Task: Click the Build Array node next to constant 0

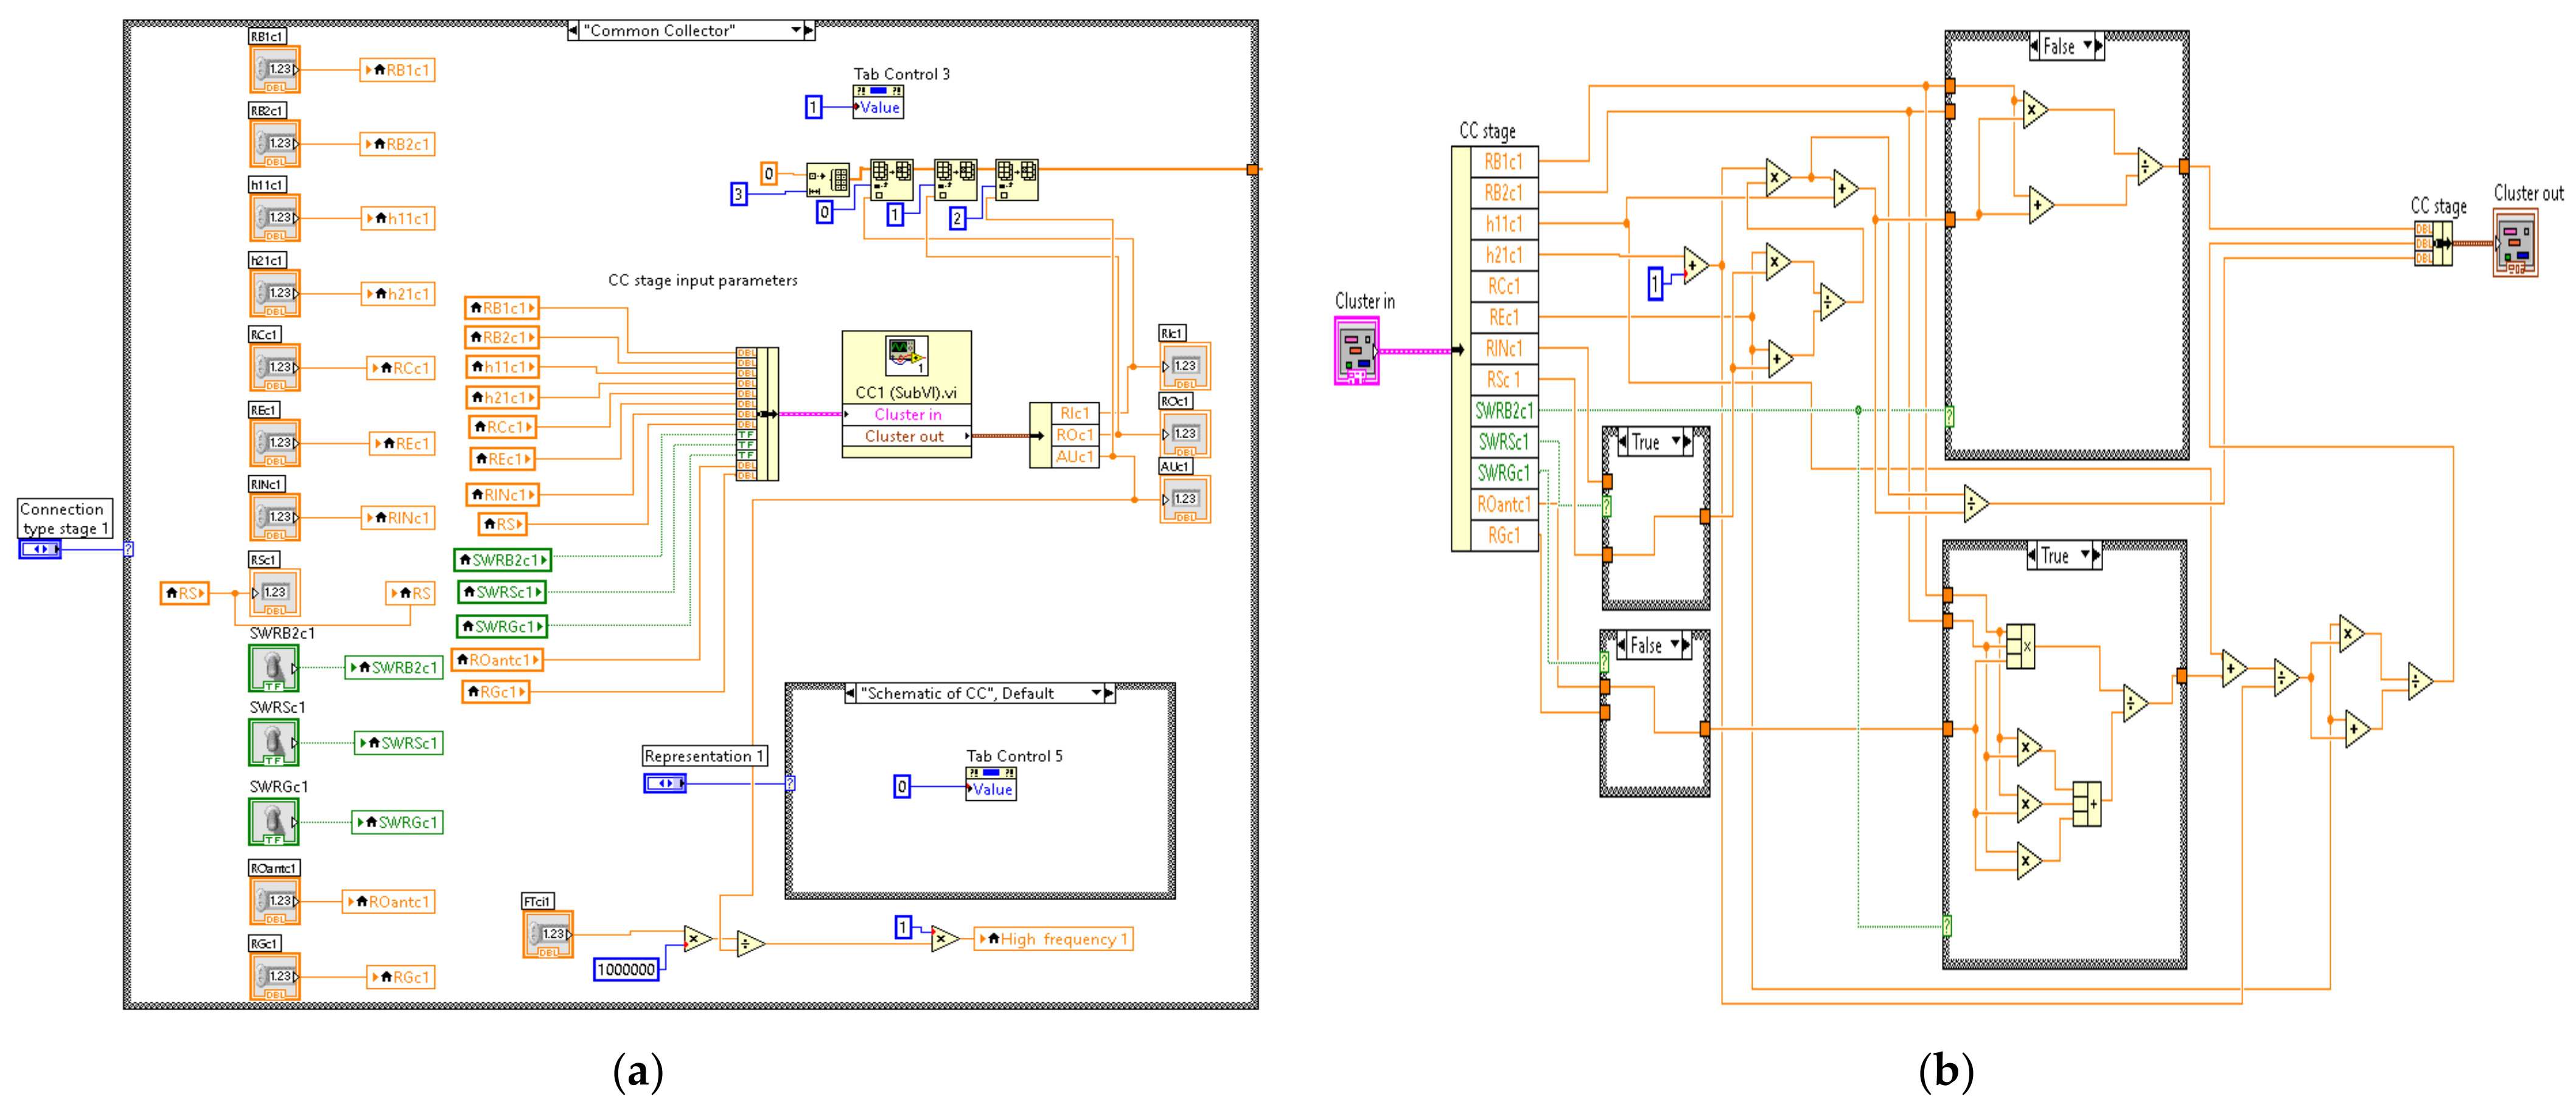Action: click(x=828, y=180)
